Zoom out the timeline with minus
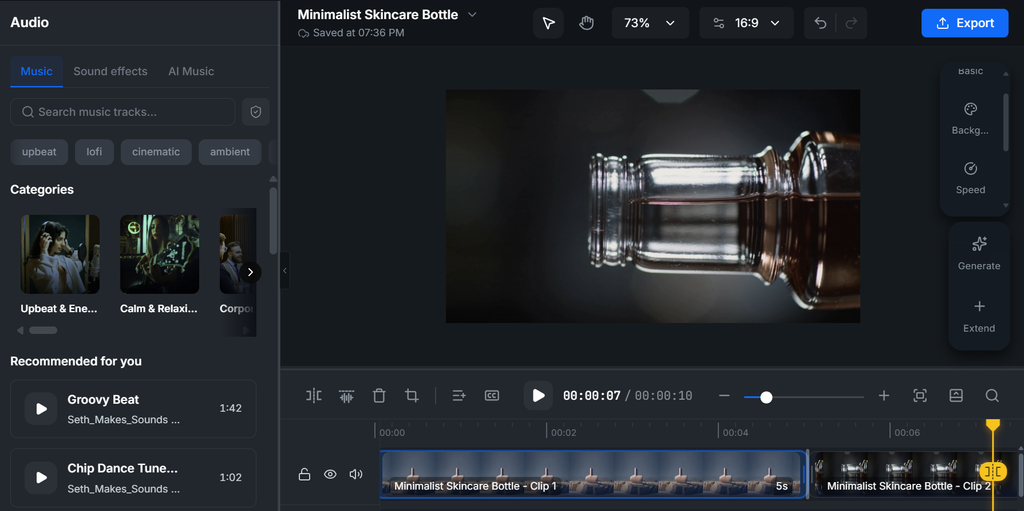Viewport: 1024px width, 511px height. (724, 395)
